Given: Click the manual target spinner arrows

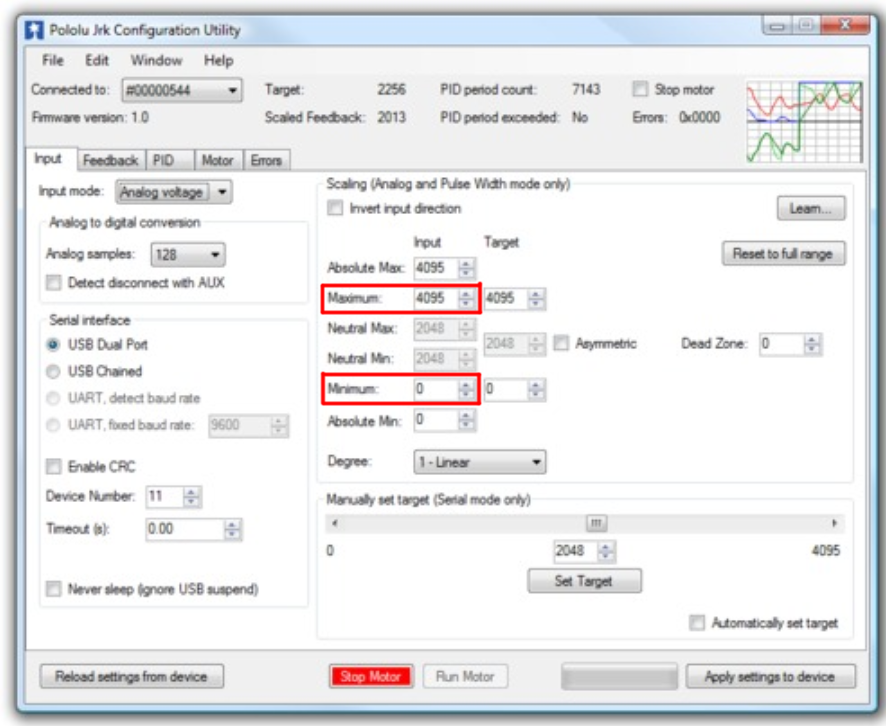Looking at the screenshot, I should (x=606, y=551).
